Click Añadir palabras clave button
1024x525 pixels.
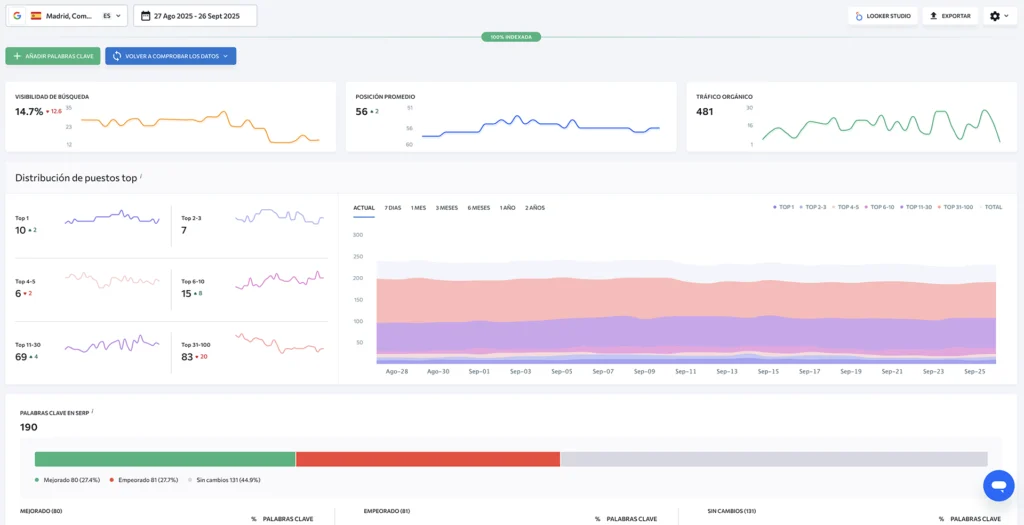pyautogui.click(x=53, y=56)
